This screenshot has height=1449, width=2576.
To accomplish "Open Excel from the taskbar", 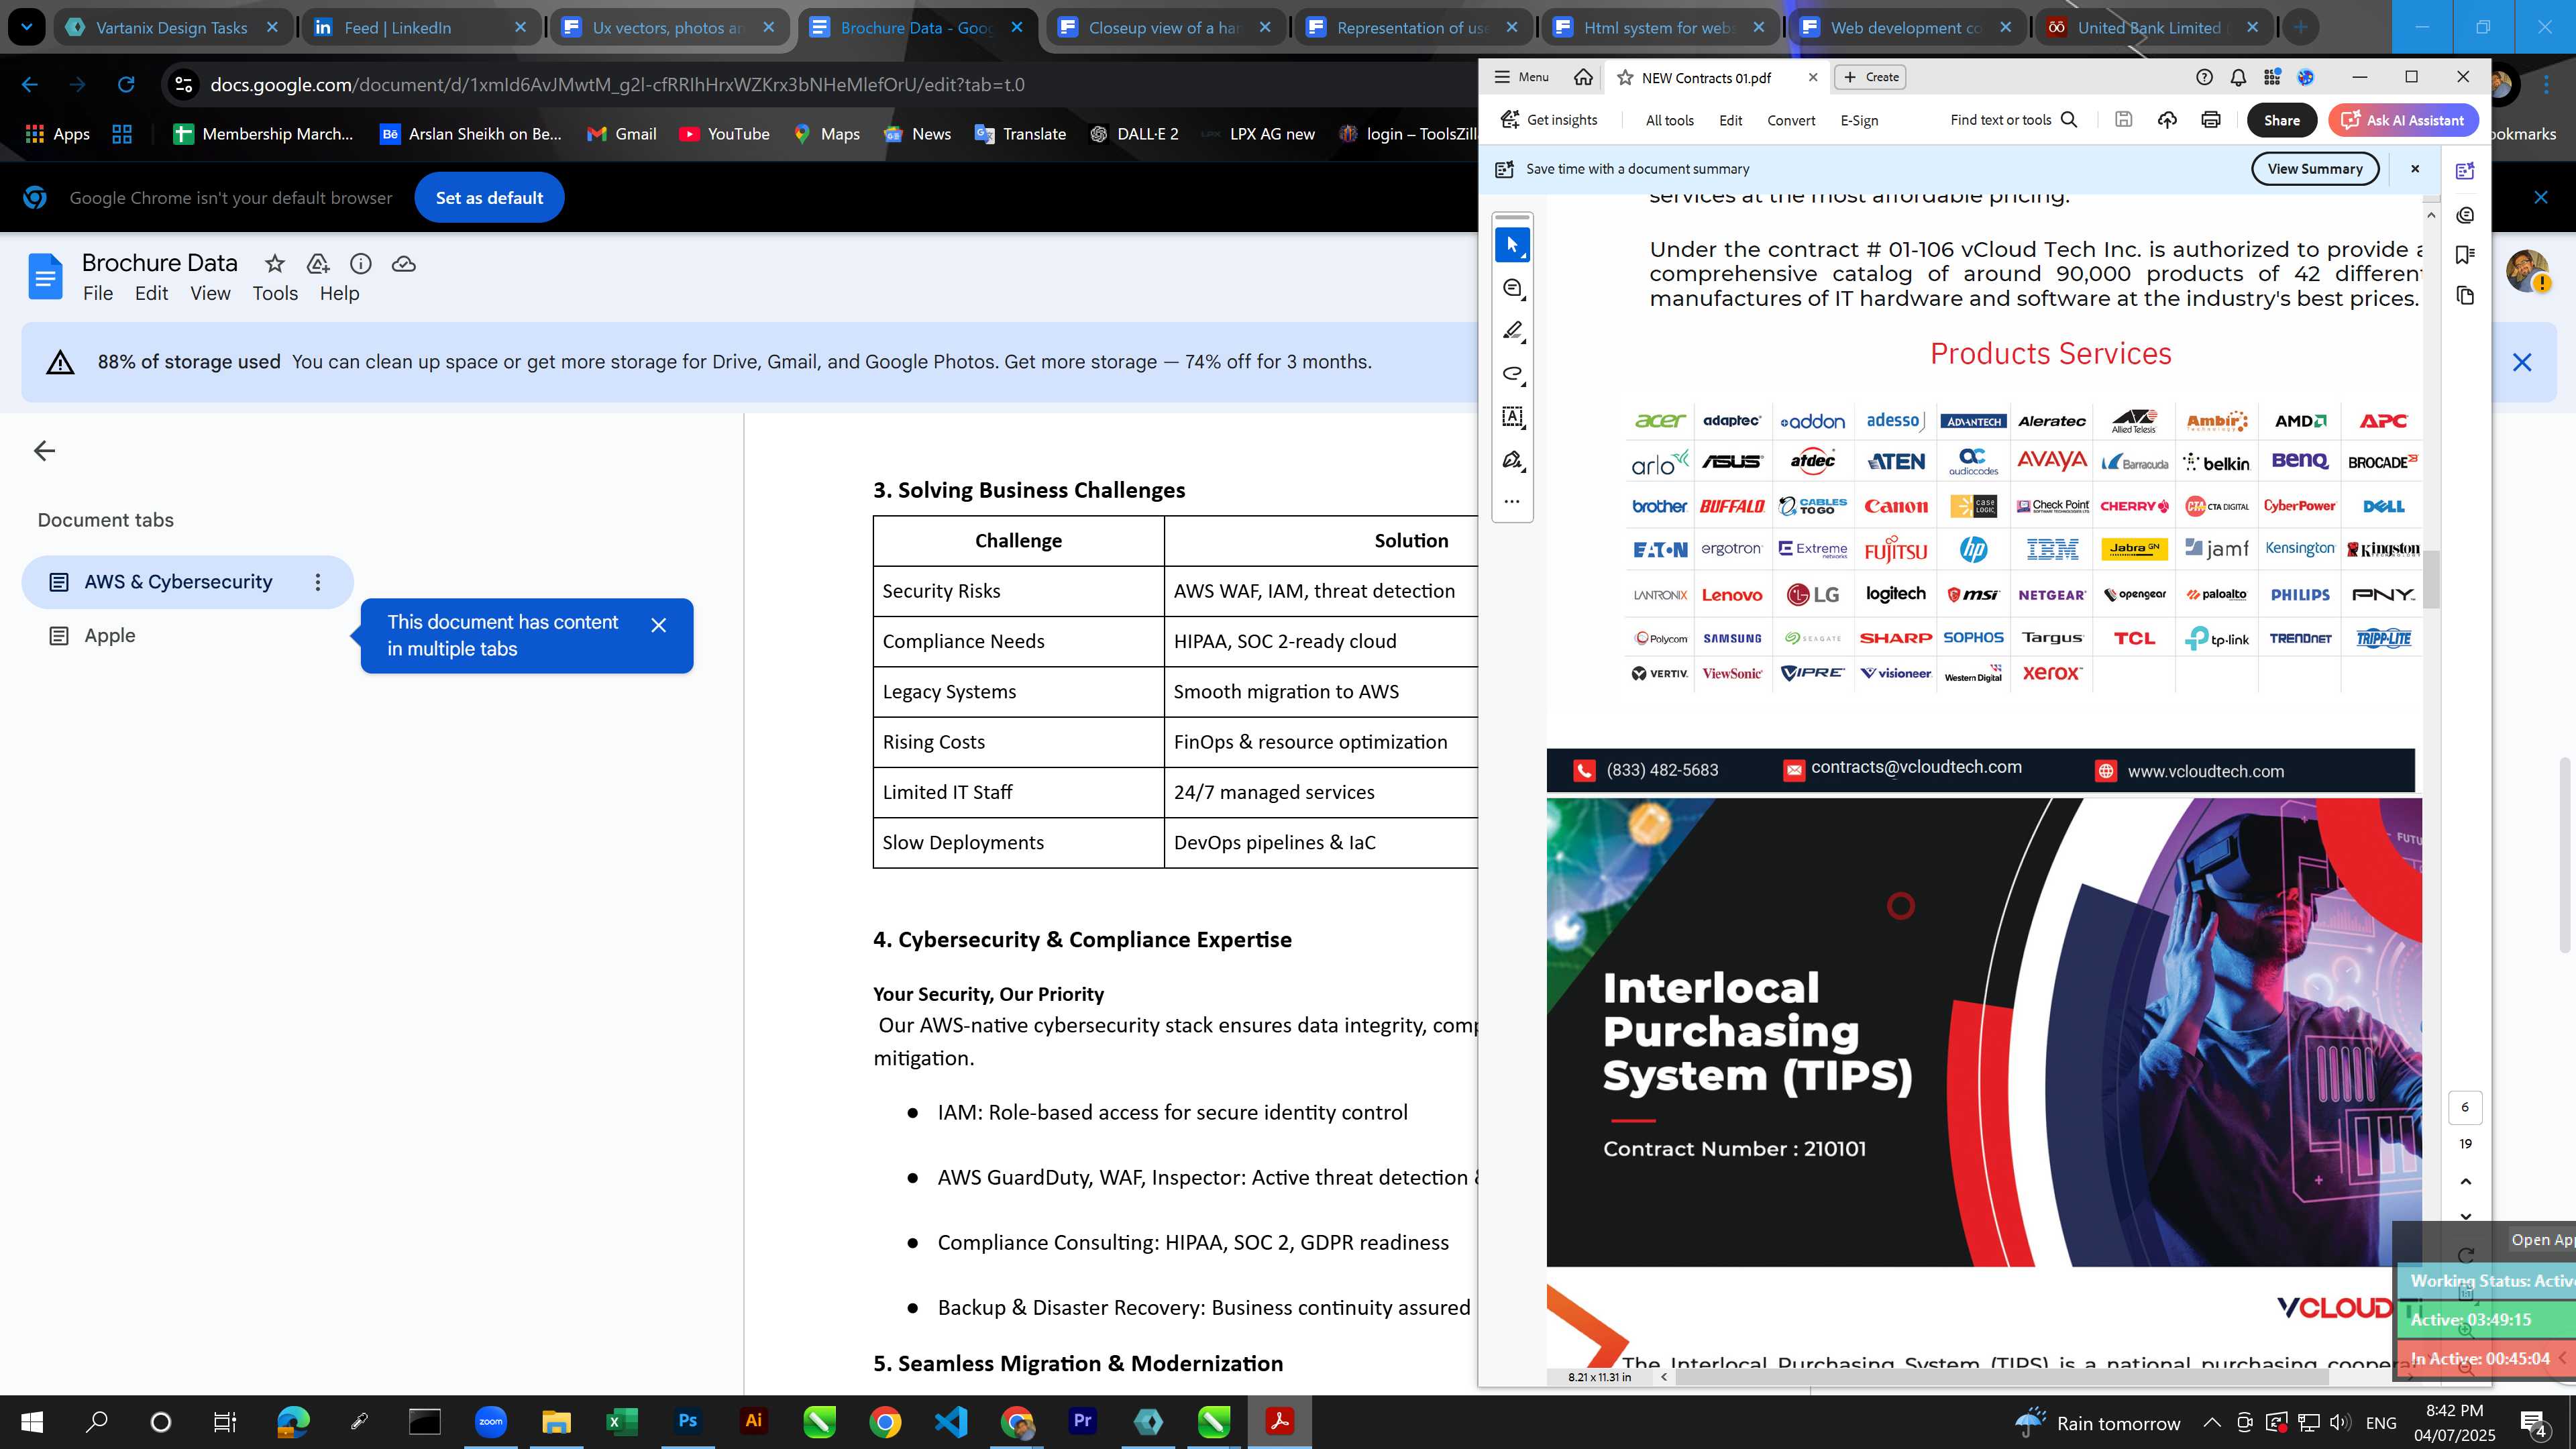I will (x=622, y=1421).
